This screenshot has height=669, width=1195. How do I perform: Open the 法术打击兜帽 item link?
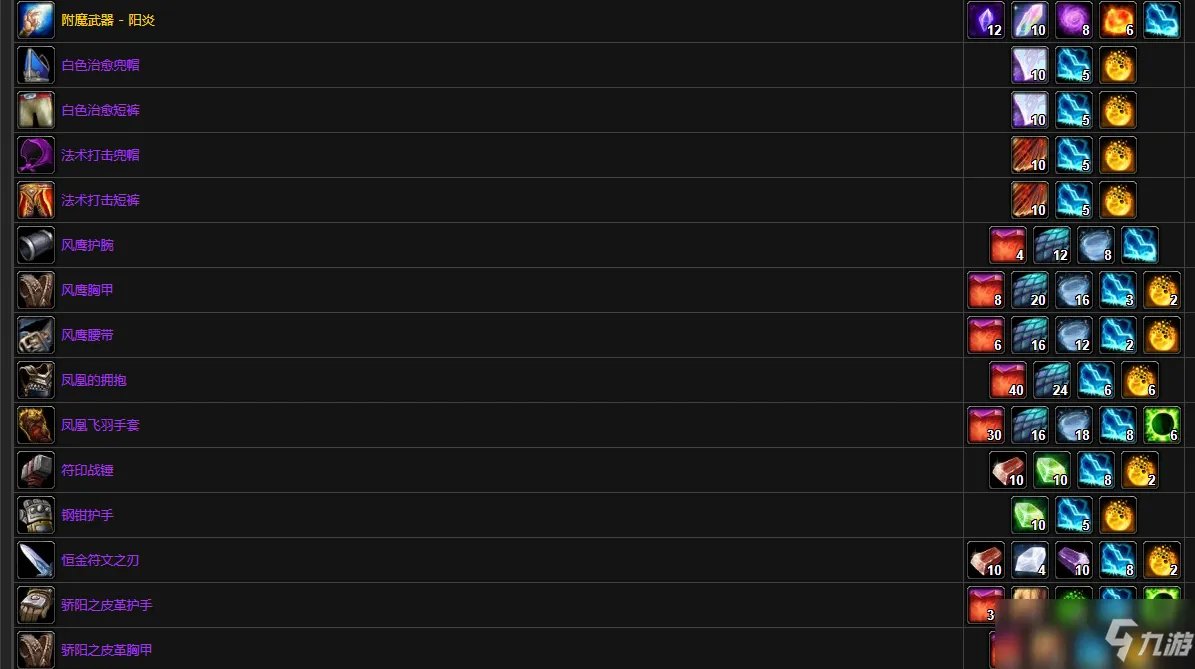(x=100, y=155)
